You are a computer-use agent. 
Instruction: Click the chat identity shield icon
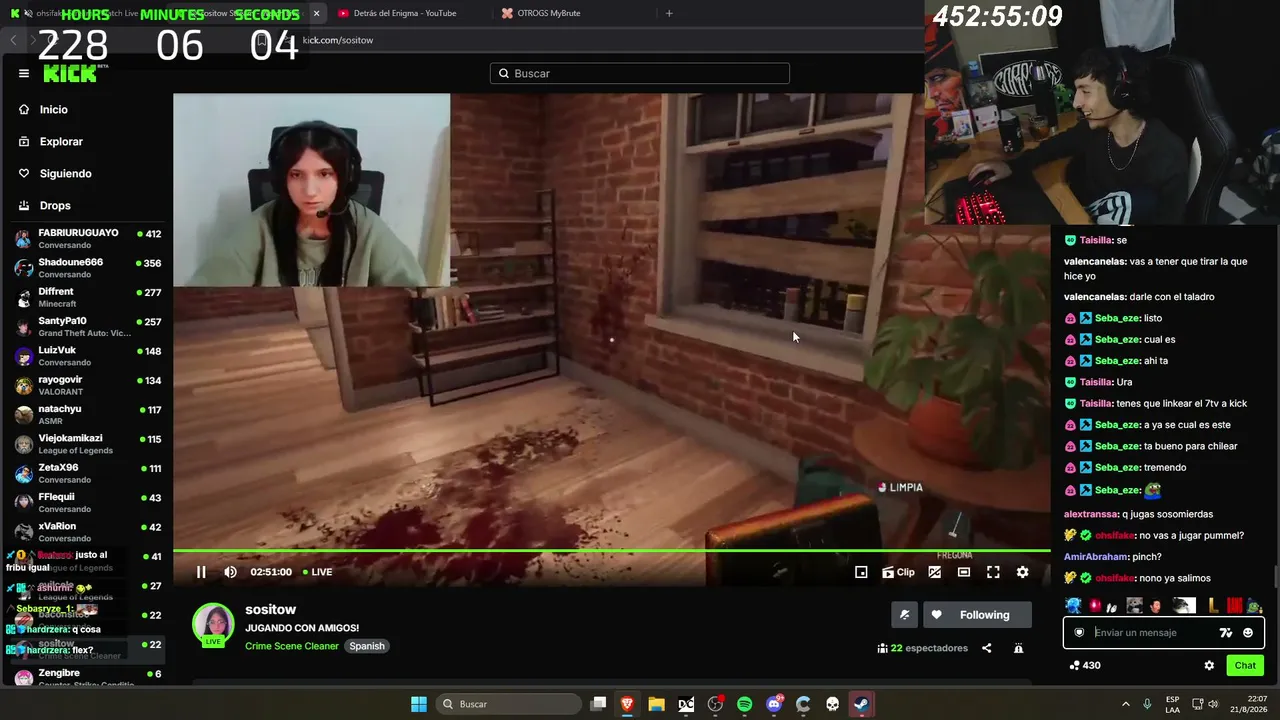click(1079, 633)
